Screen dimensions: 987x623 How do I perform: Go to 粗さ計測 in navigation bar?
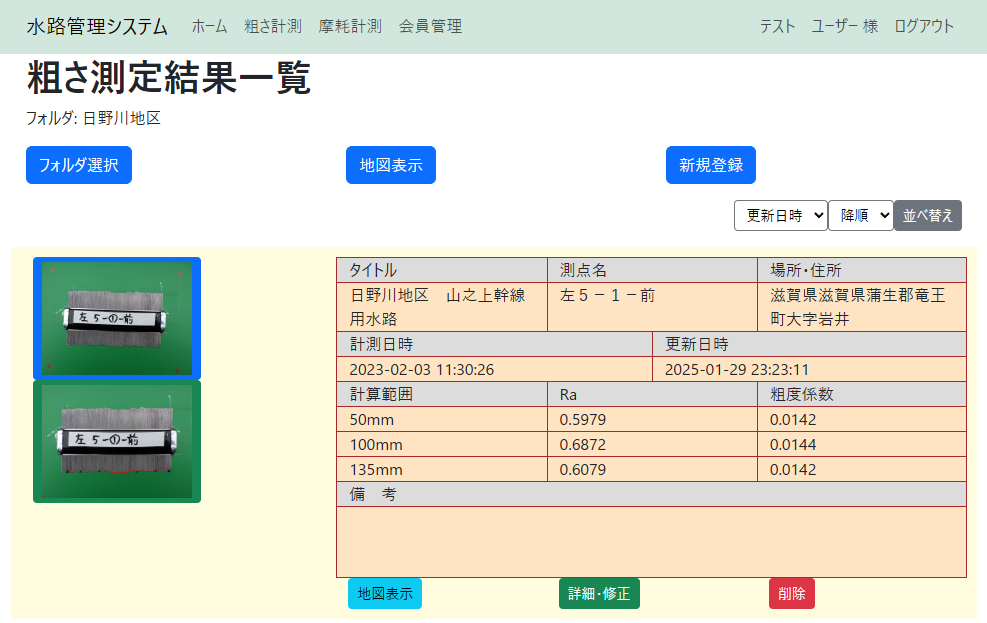tap(273, 26)
